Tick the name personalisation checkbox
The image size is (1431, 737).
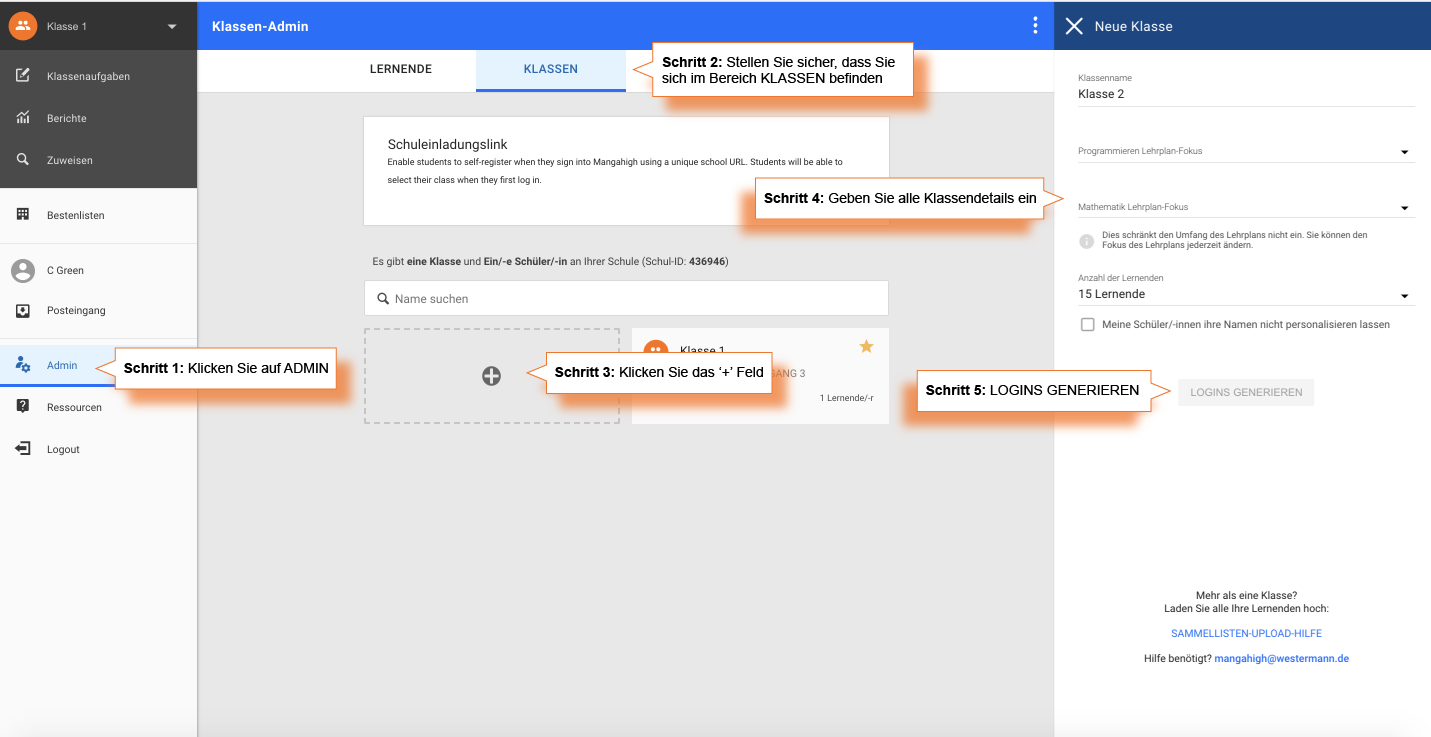coord(1087,324)
